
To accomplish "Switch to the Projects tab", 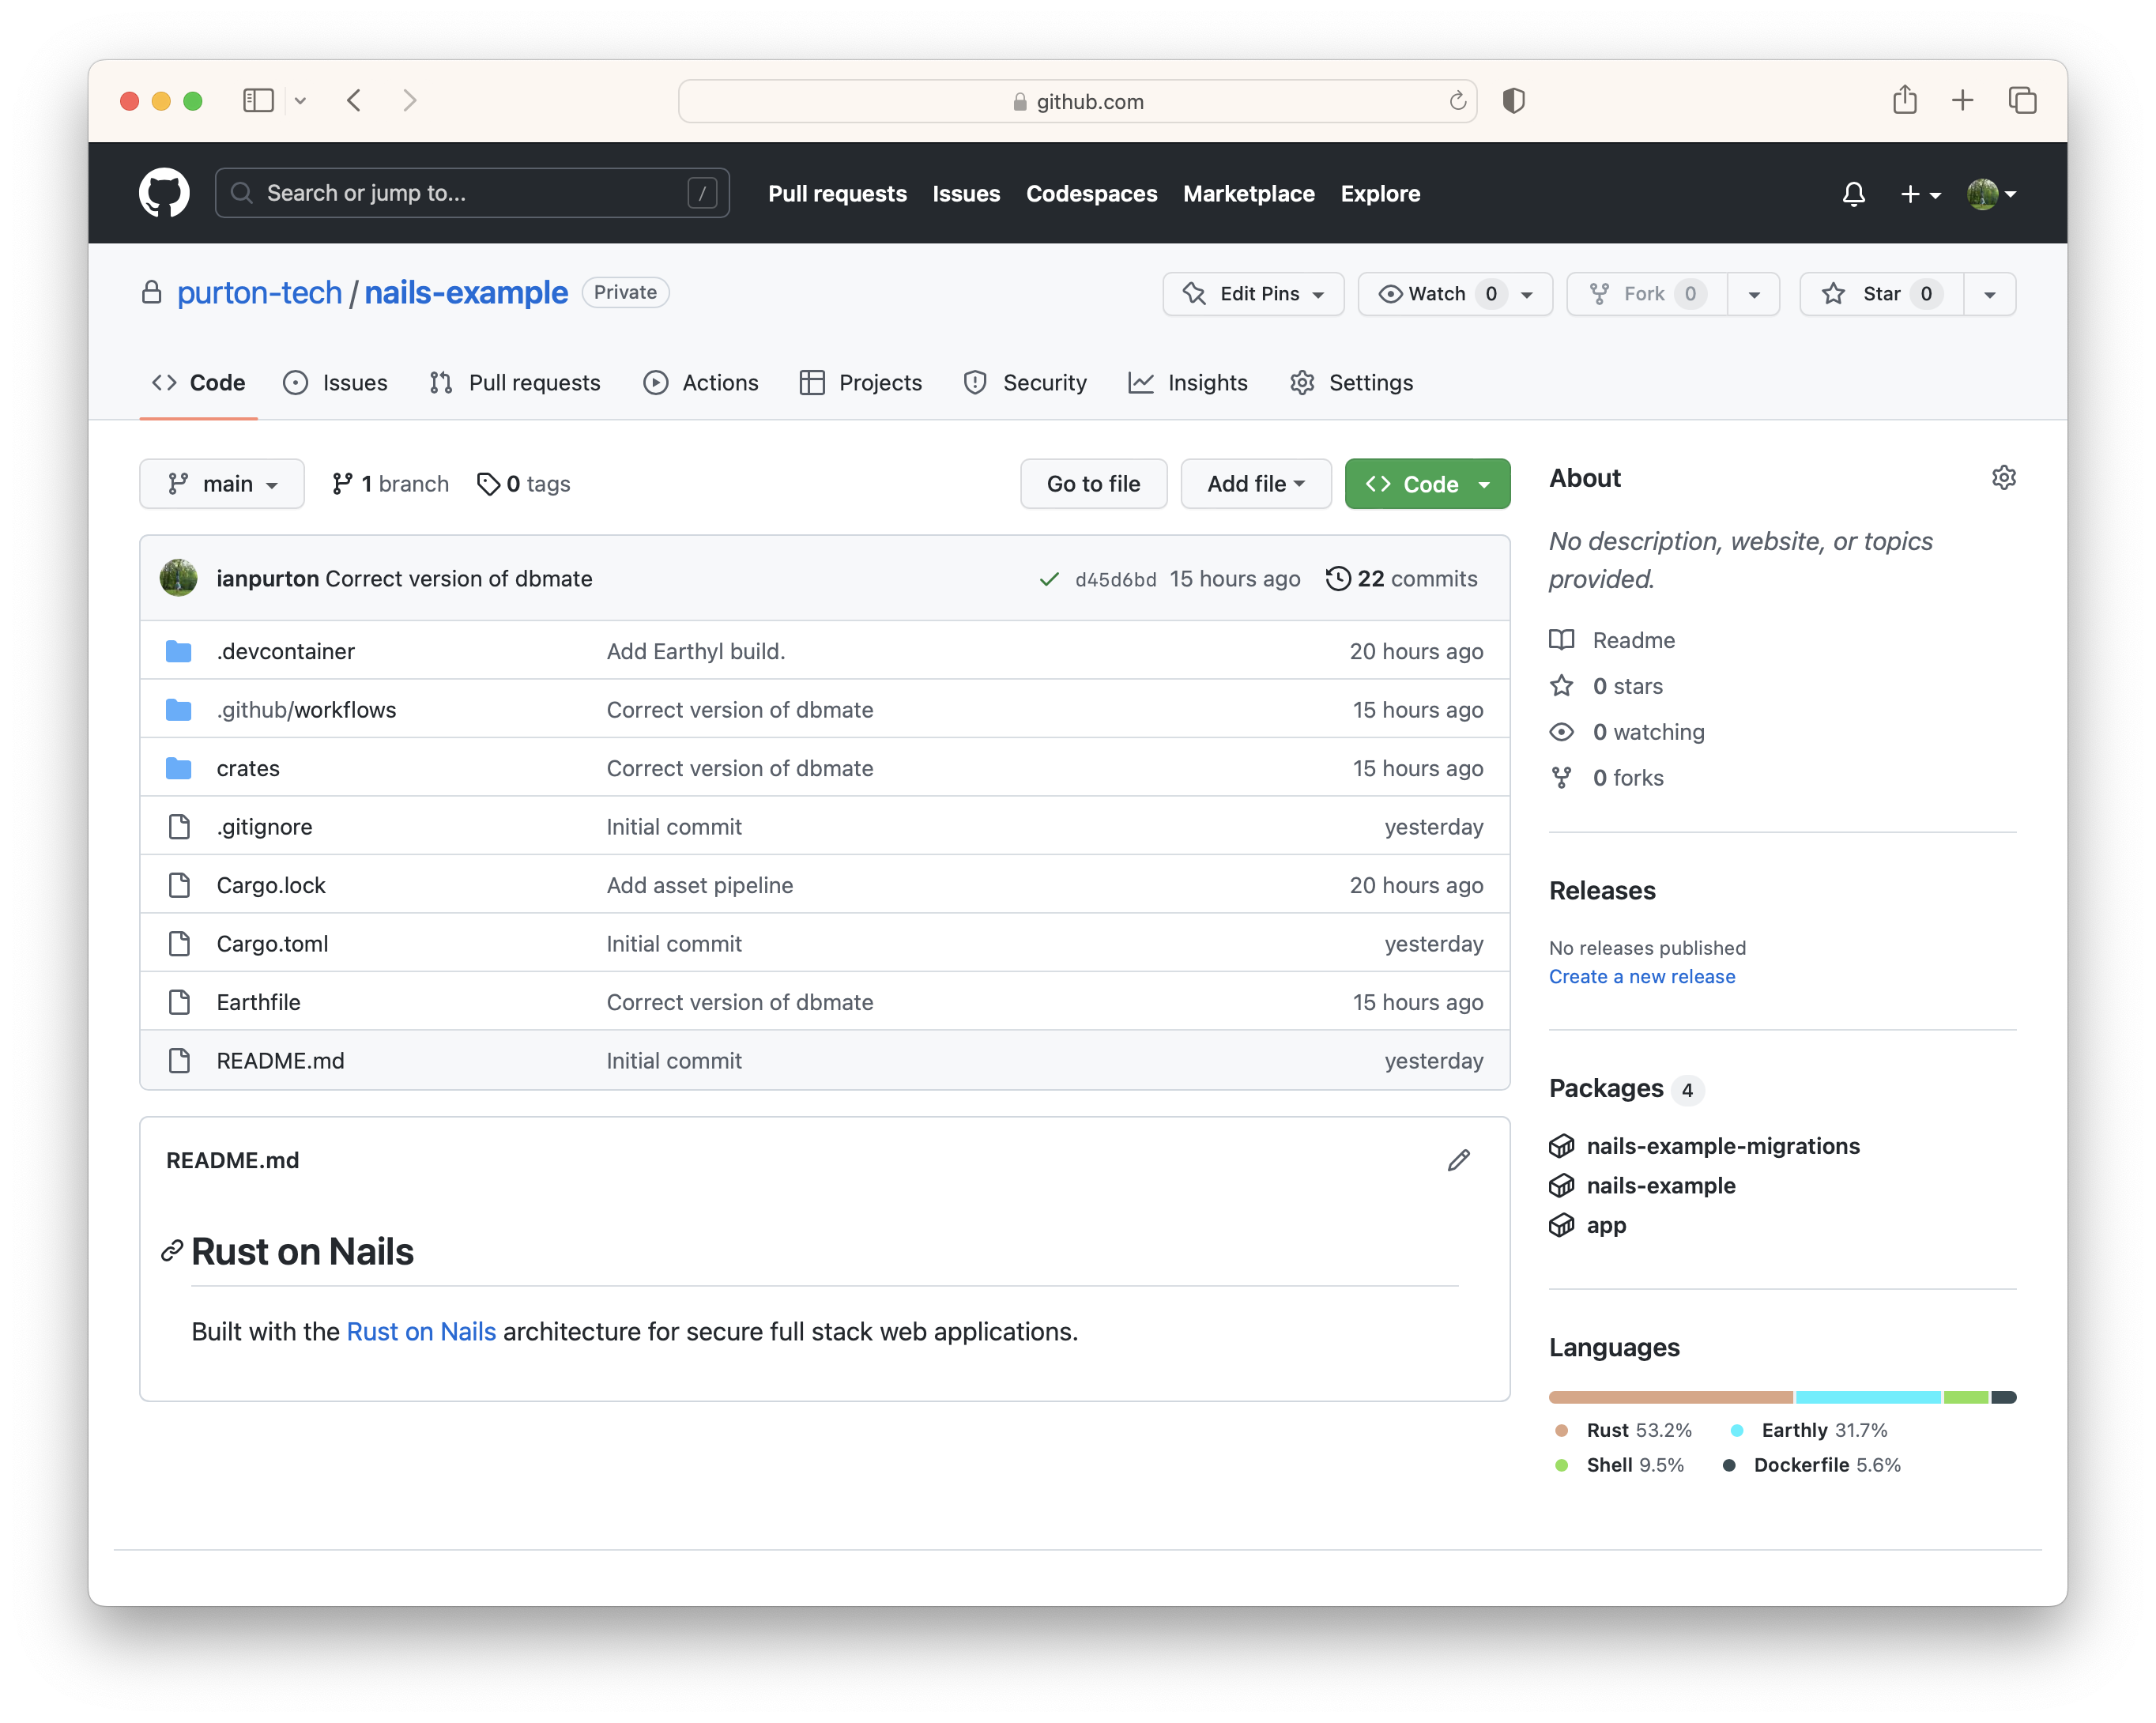I will pos(860,383).
